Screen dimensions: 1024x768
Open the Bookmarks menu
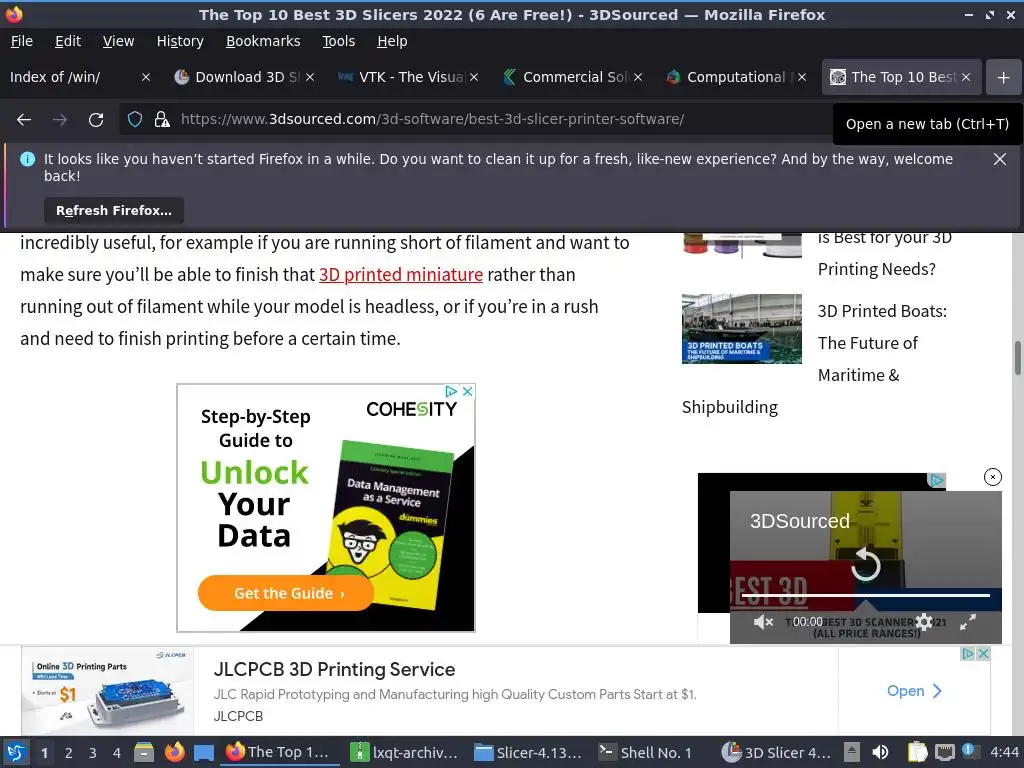pos(263,41)
